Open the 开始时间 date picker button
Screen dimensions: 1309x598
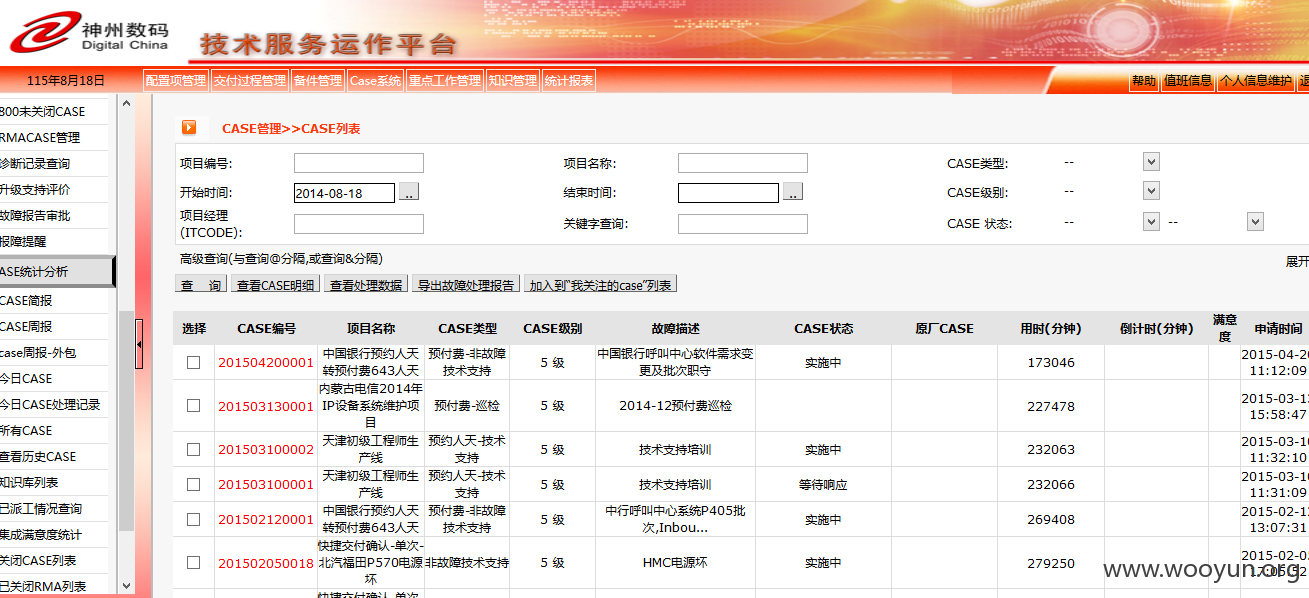pyautogui.click(x=409, y=193)
